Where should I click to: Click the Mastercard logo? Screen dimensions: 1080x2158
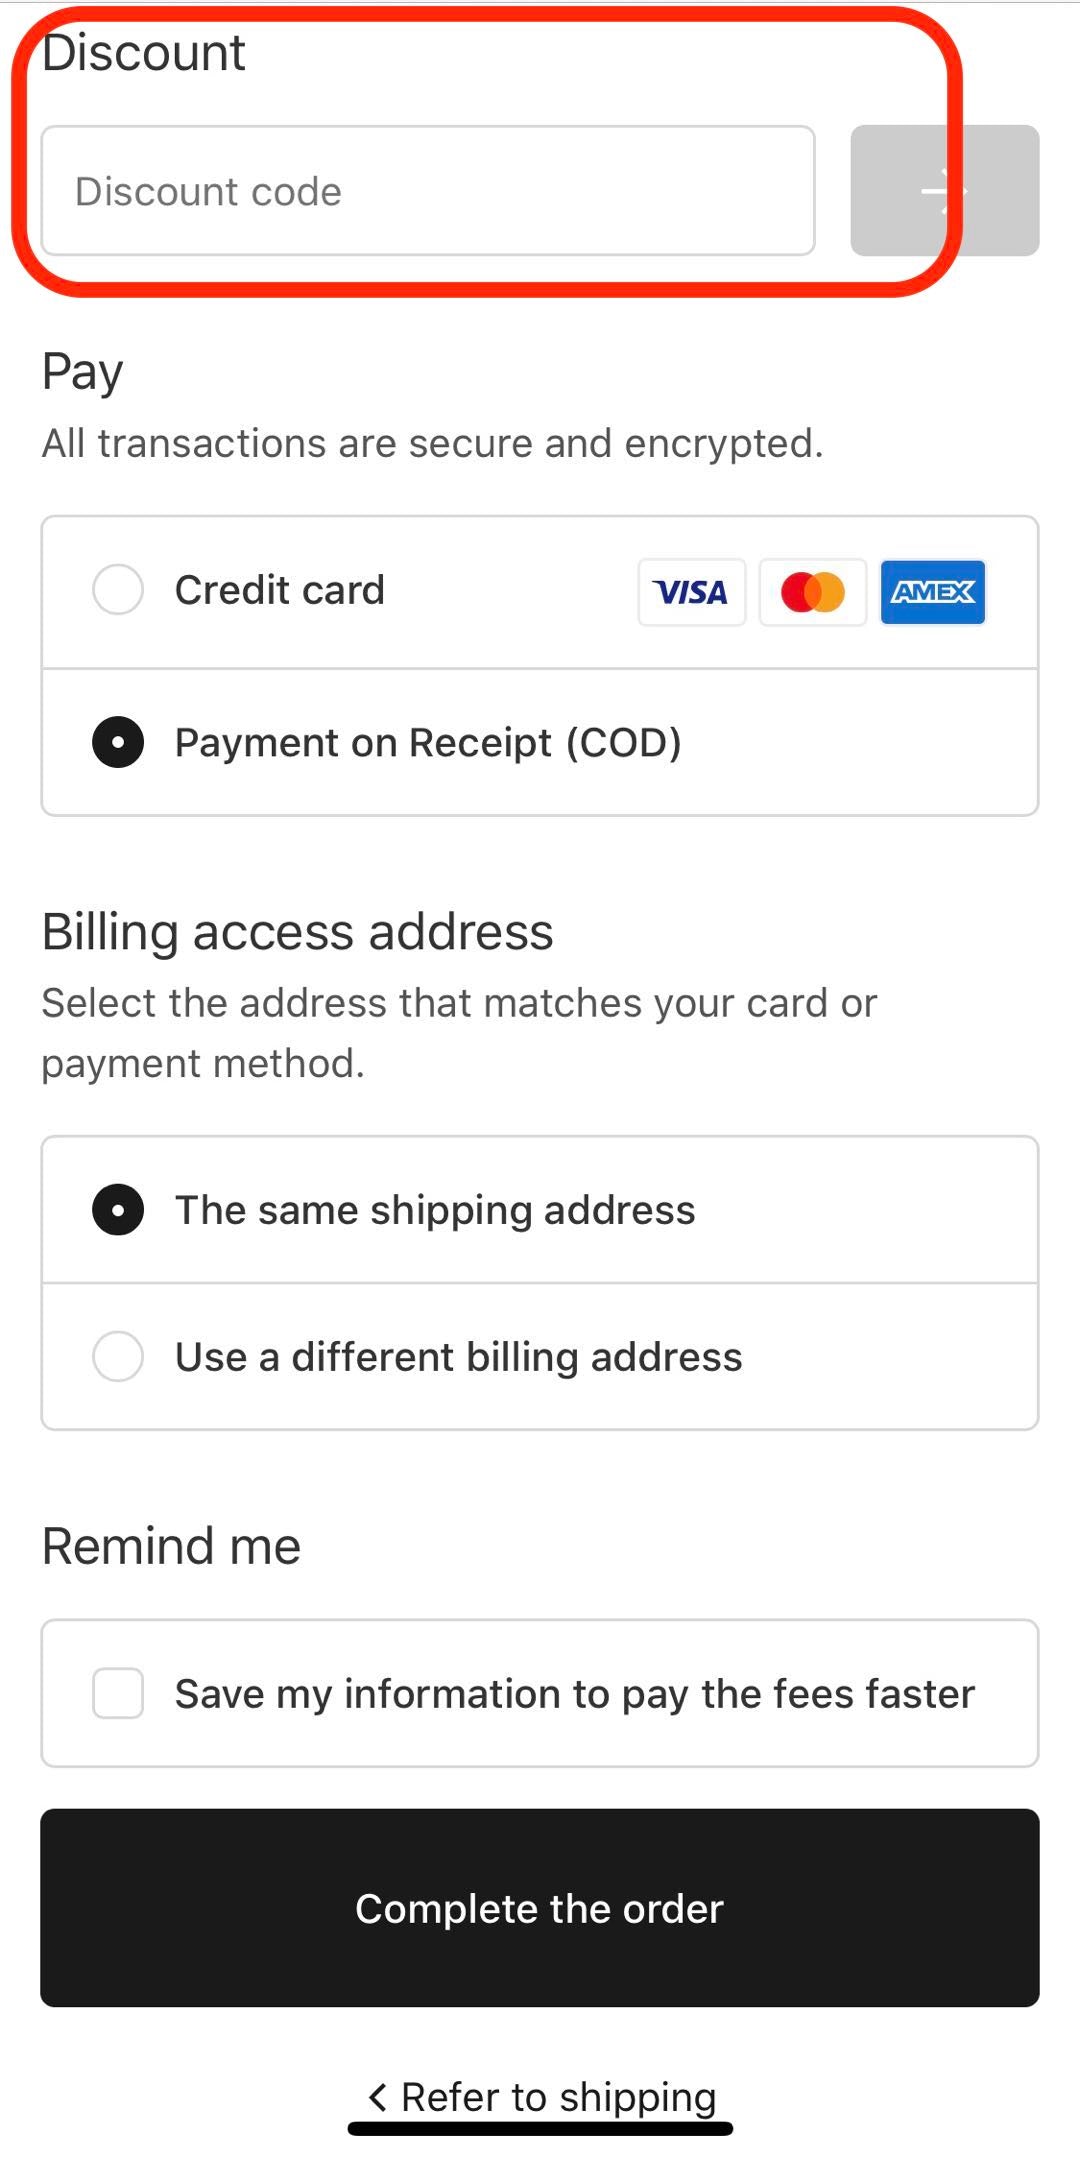tap(812, 592)
